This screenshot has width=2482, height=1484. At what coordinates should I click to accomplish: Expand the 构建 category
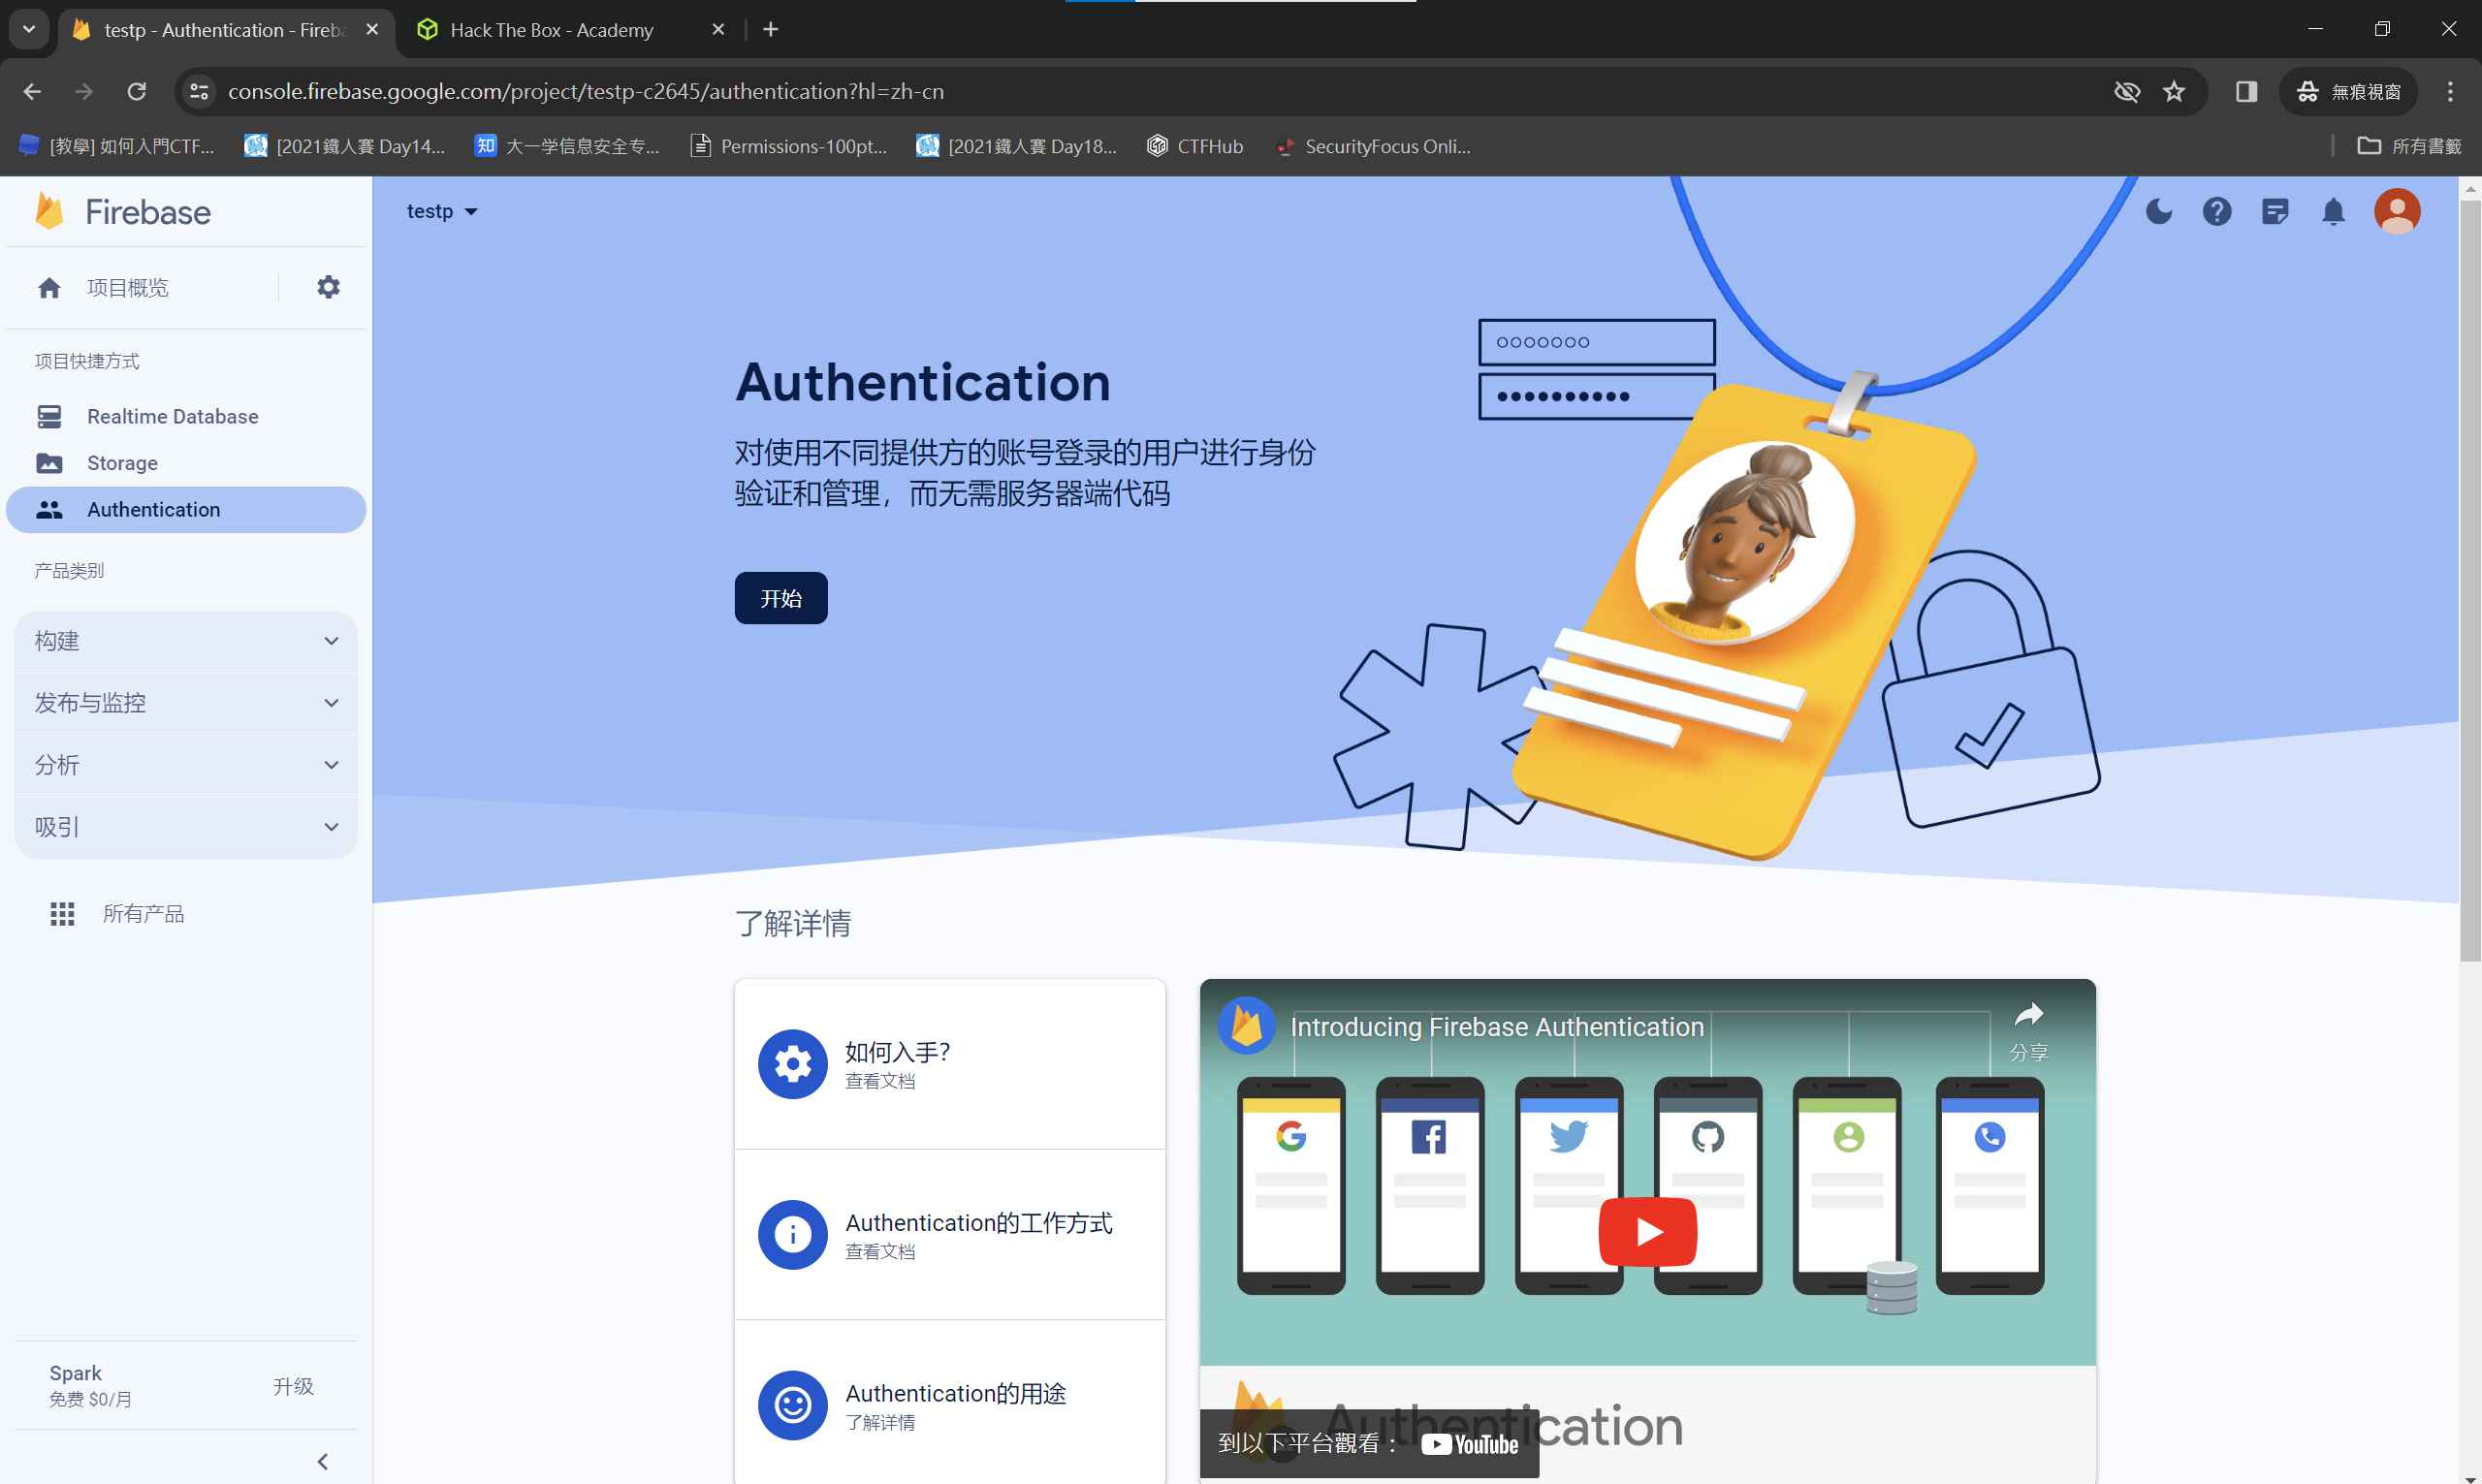point(186,641)
